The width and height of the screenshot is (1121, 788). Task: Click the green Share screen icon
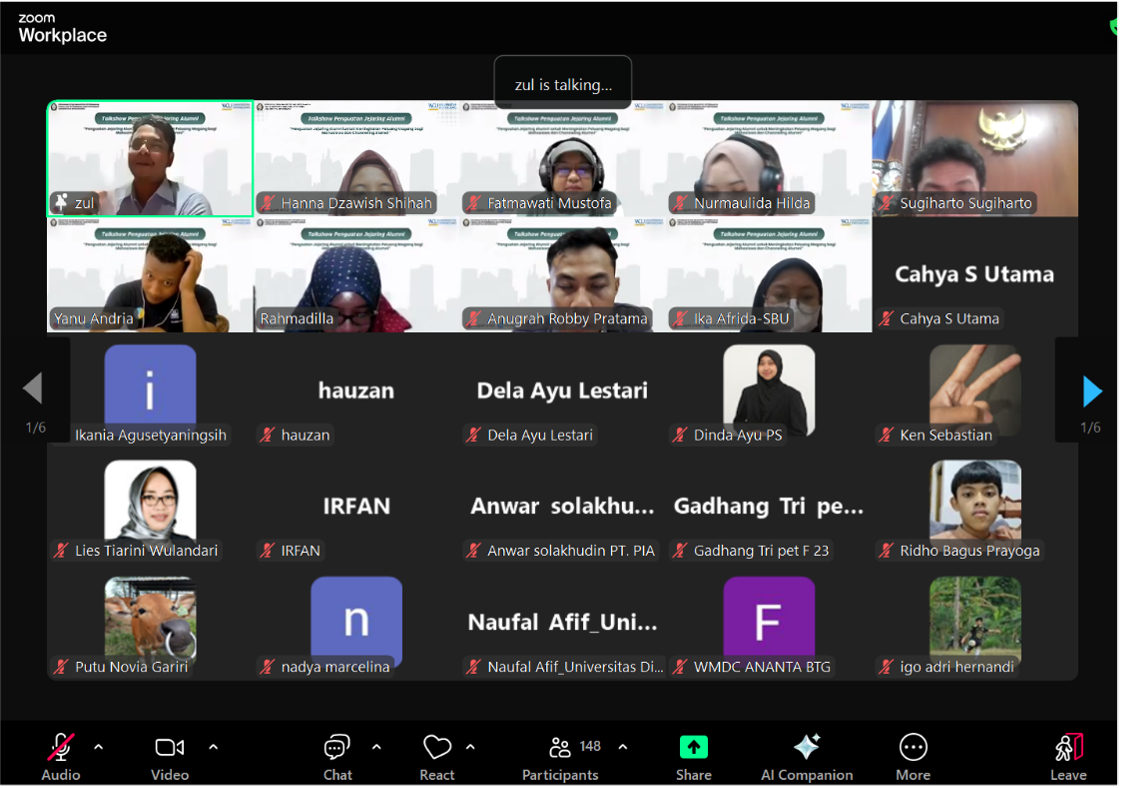tap(693, 748)
